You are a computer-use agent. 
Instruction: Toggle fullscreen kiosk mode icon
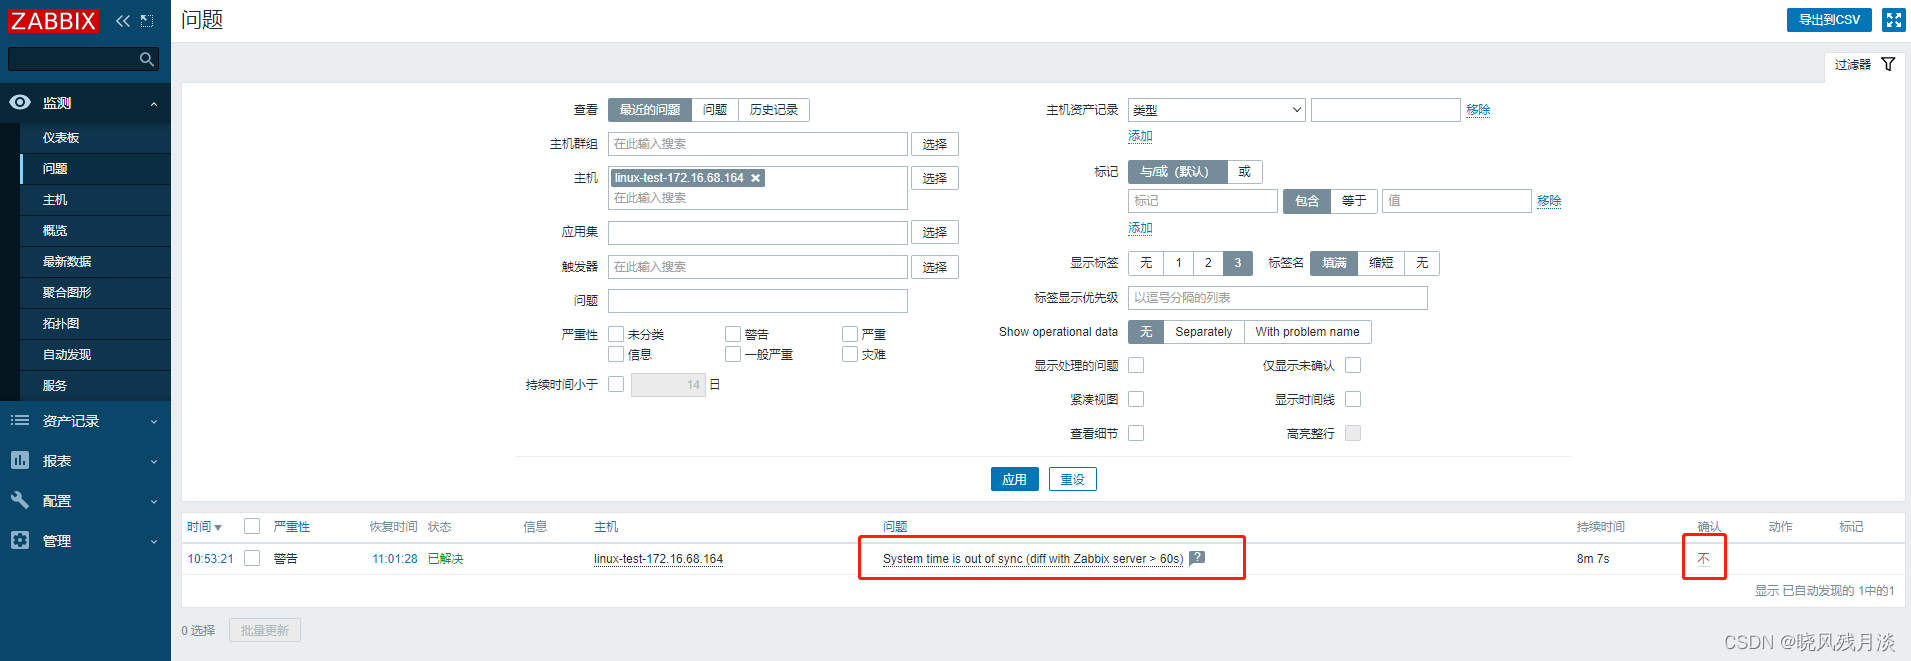1893,20
